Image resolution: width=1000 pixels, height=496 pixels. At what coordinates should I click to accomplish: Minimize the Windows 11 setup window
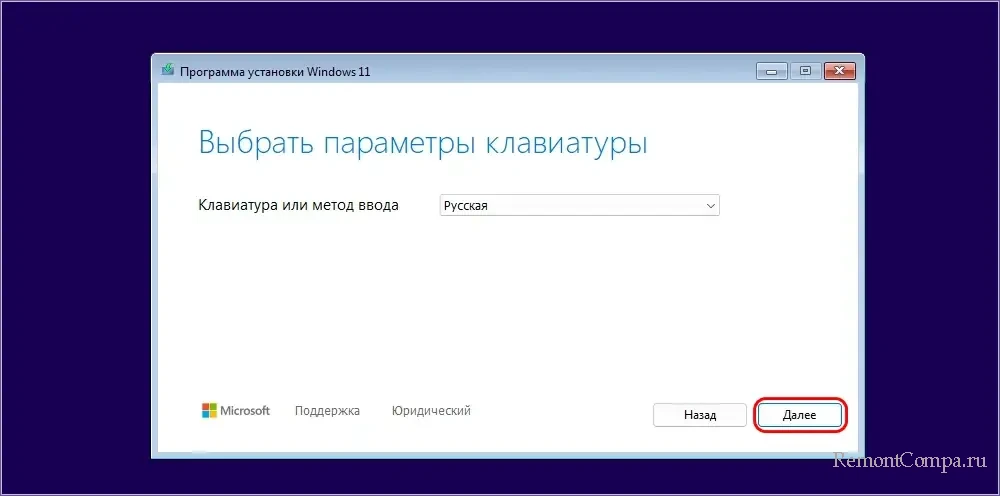tap(771, 71)
